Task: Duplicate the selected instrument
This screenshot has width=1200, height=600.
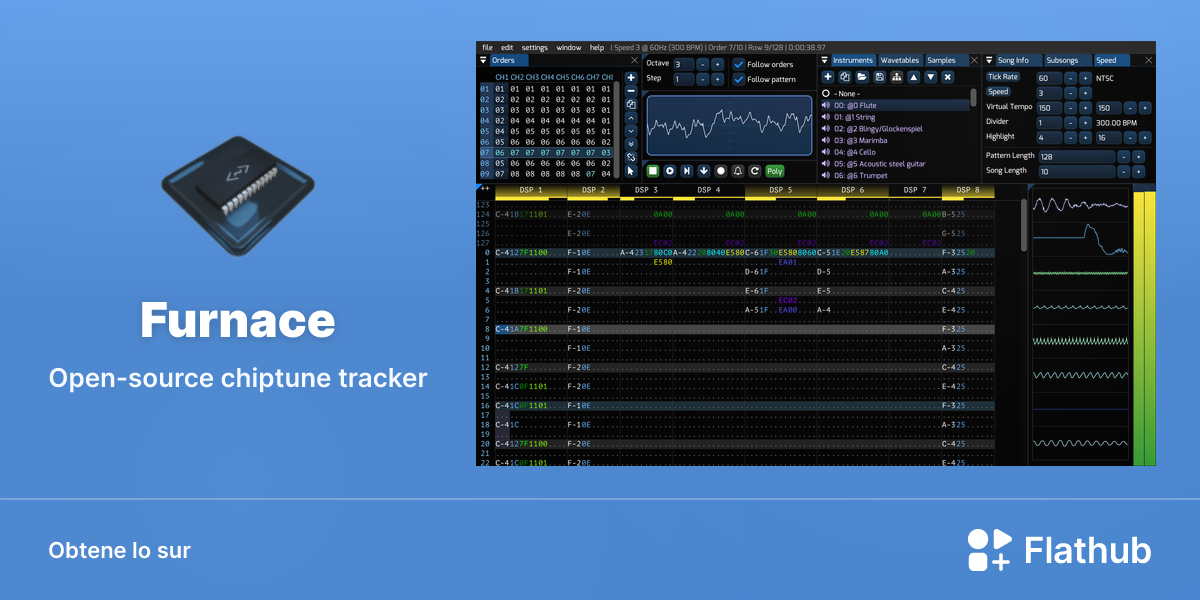Action: [x=844, y=77]
